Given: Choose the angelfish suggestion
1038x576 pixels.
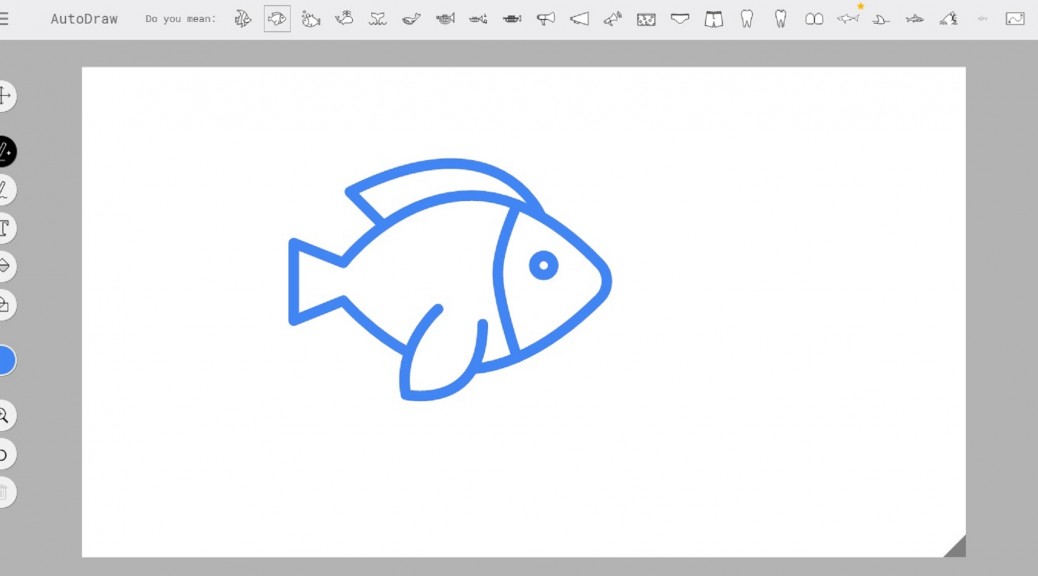Looking at the screenshot, I should click(243, 17).
